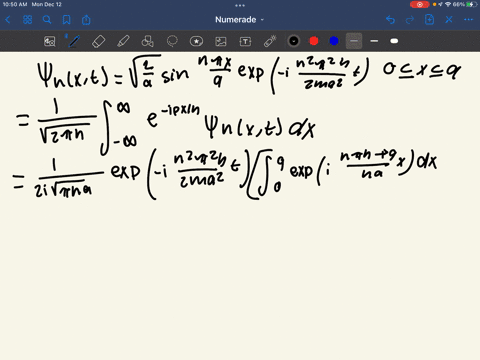Image resolution: width=480 pixels, height=360 pixels.
Task: Go back using the left chevron
Action: point(8,20)
